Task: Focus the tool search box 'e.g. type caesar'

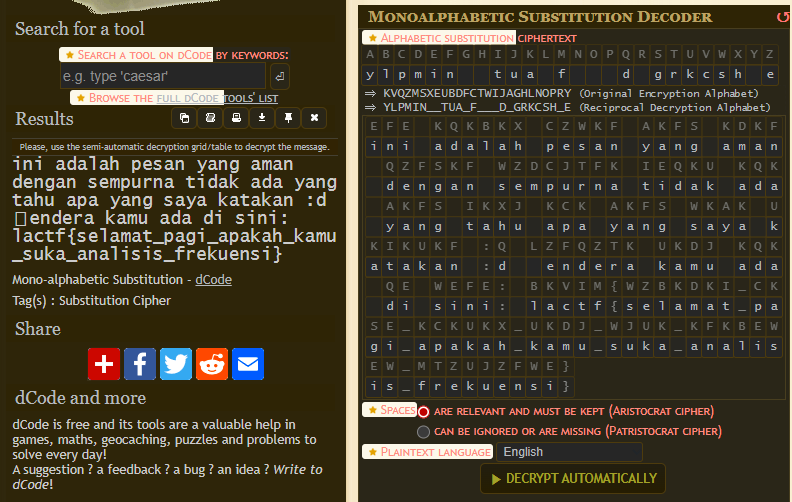Action: 163,76
